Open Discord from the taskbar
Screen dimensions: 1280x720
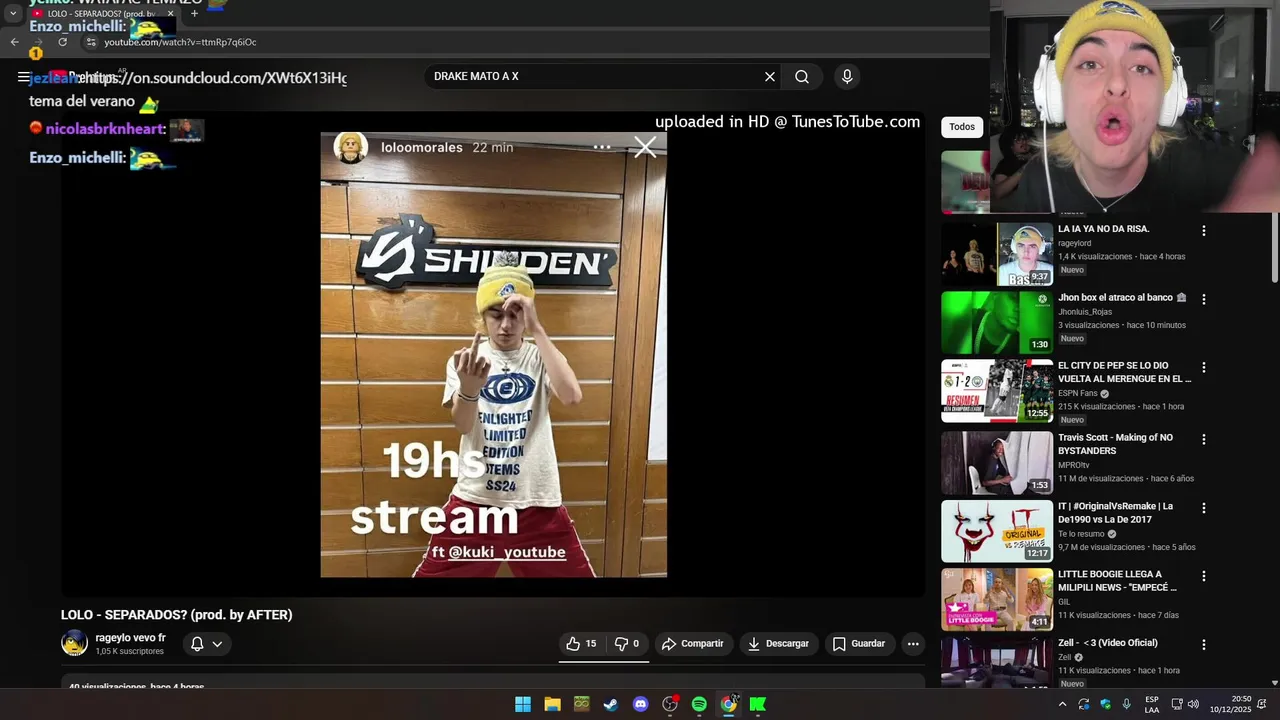[641, 704]
